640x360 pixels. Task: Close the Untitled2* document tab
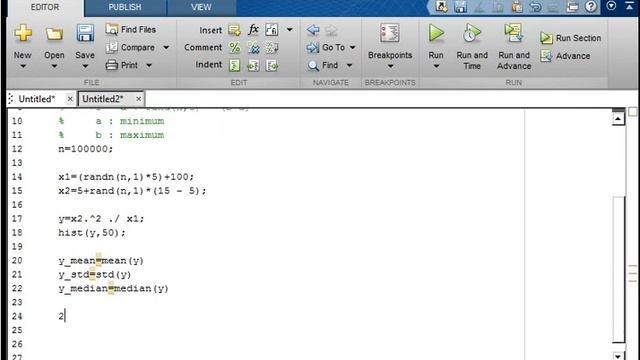(x=138, y=99)
